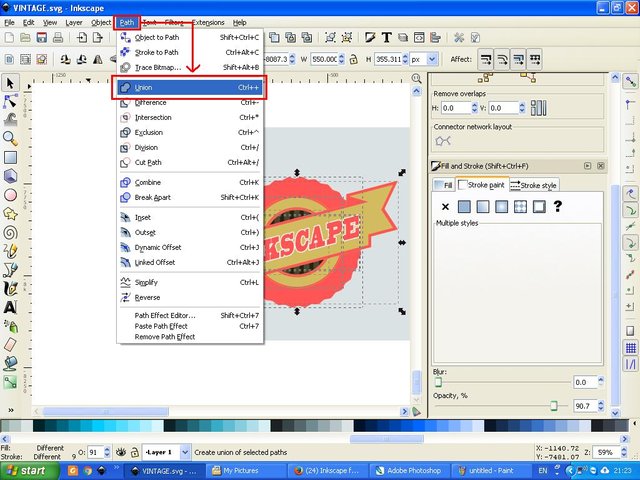Close the Fill and Stroke panel

coord(600,166)
